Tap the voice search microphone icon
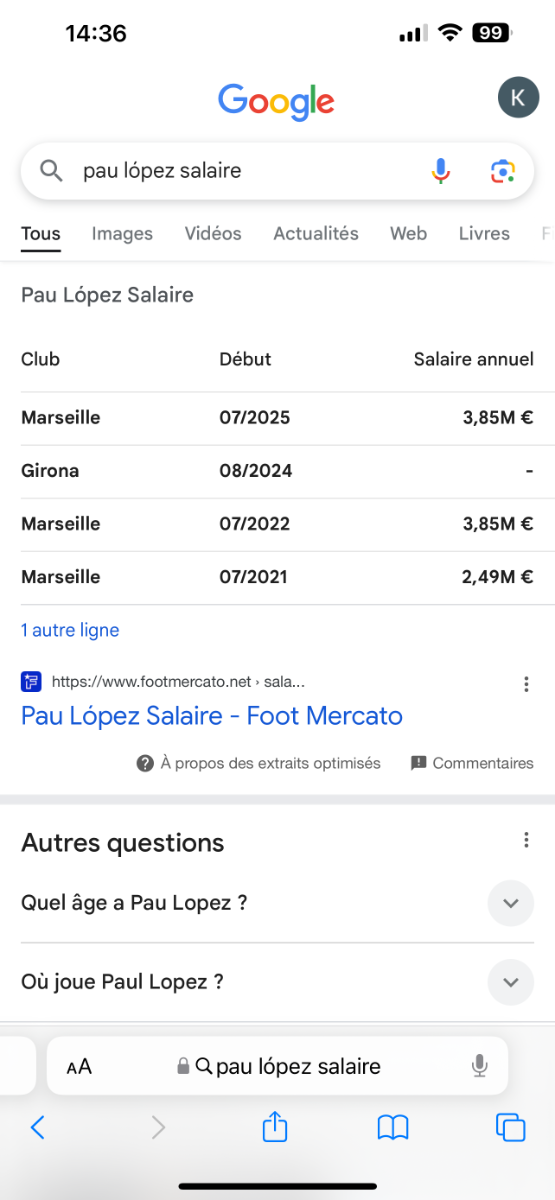555x1200 pixels. (441, 171)
